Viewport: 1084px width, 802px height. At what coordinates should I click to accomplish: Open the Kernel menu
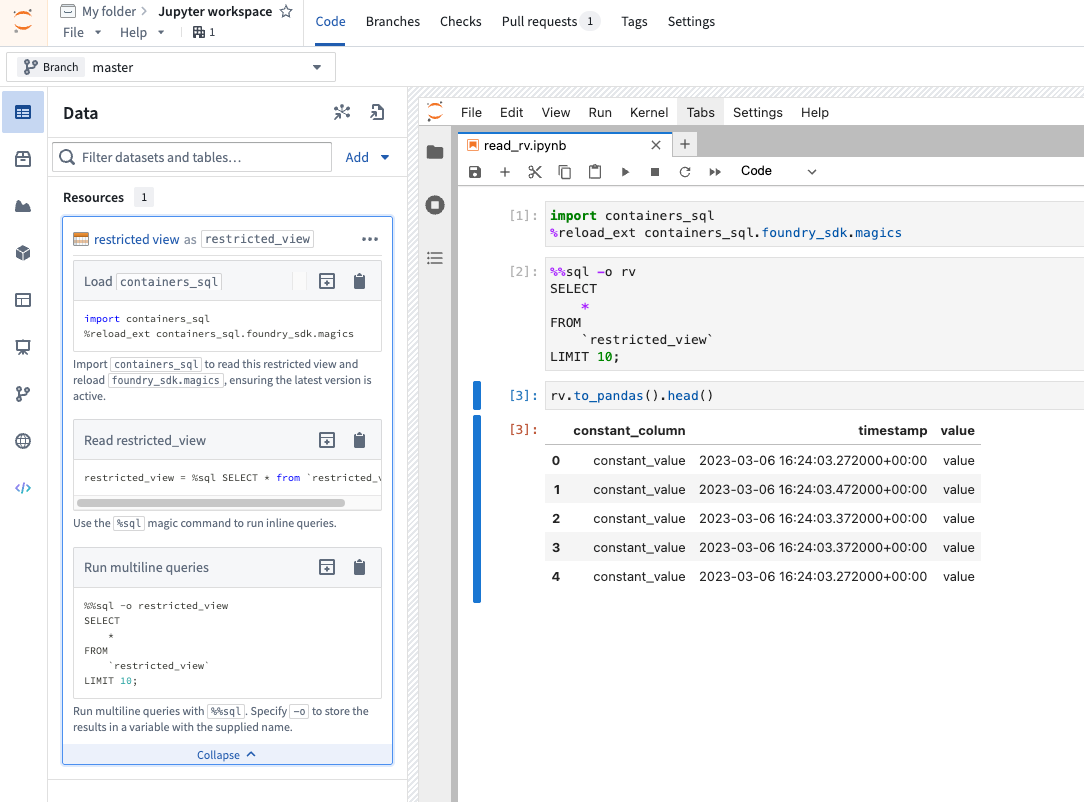click(x=649, y=113)
